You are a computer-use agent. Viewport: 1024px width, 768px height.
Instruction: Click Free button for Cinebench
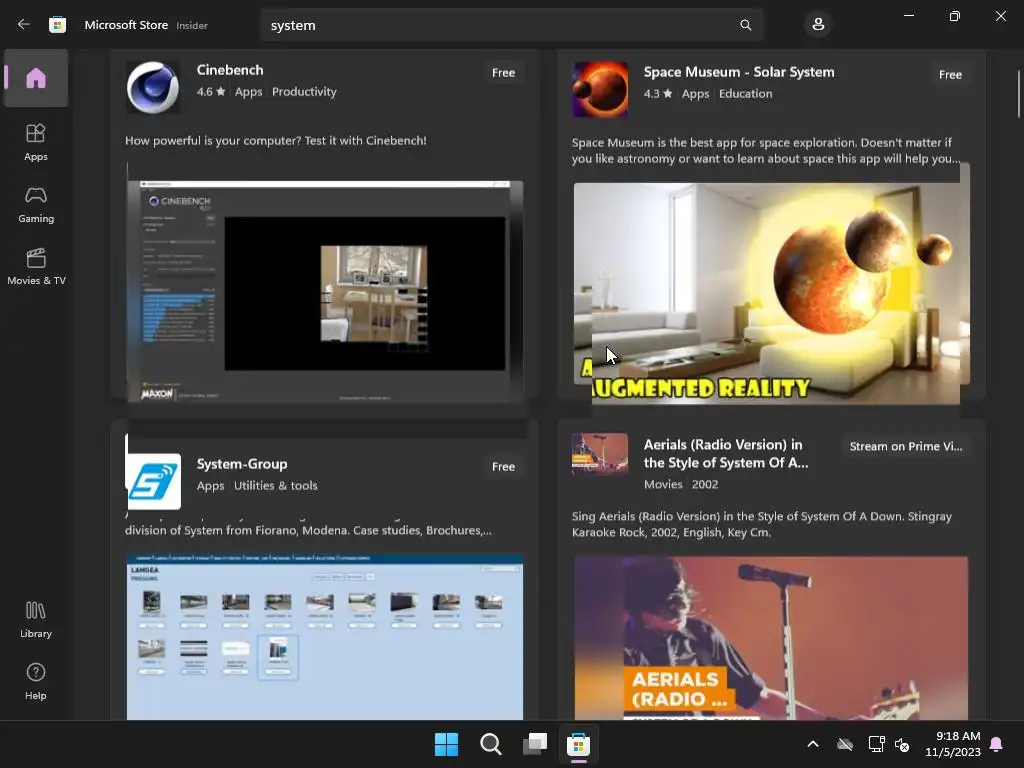503,72
